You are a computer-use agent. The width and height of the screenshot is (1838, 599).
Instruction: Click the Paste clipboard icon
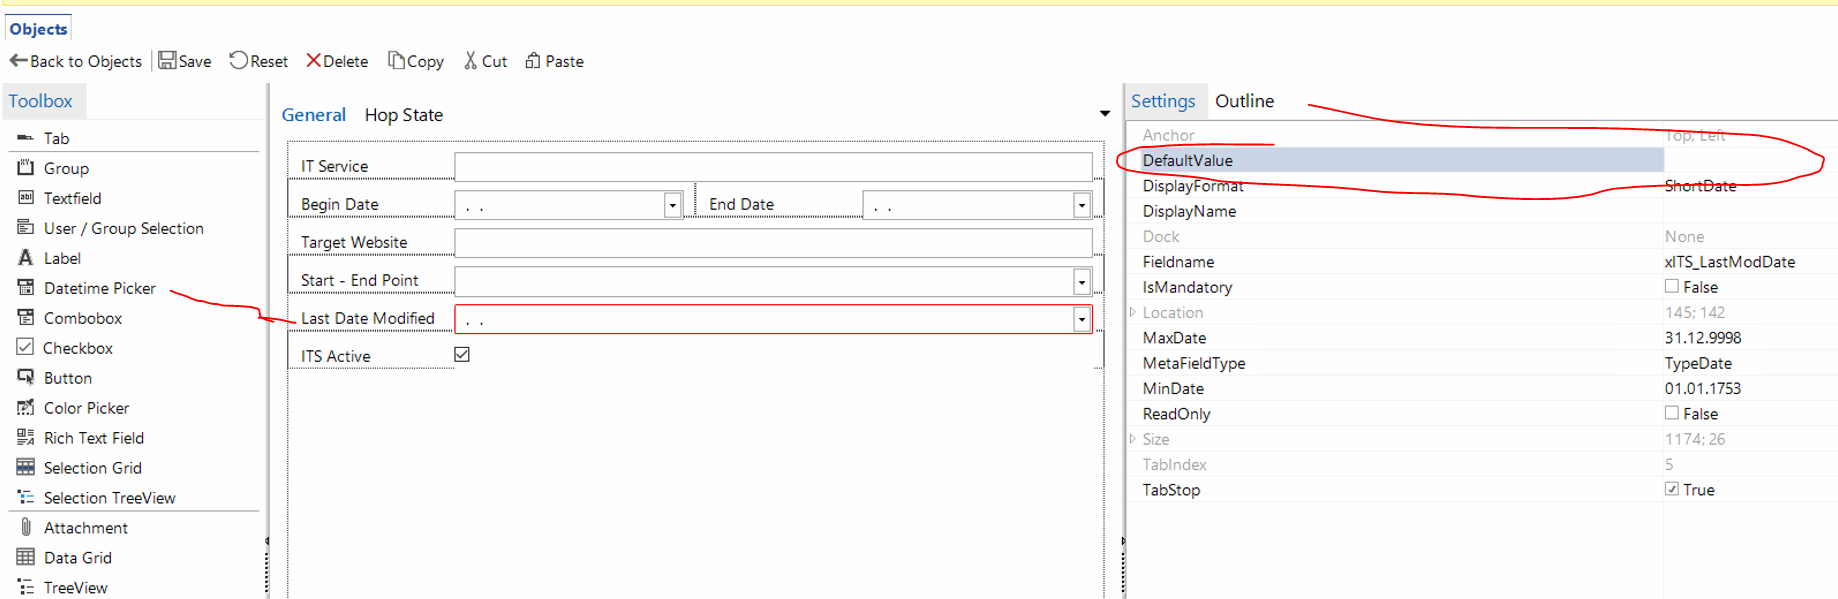tap(533, 61)
